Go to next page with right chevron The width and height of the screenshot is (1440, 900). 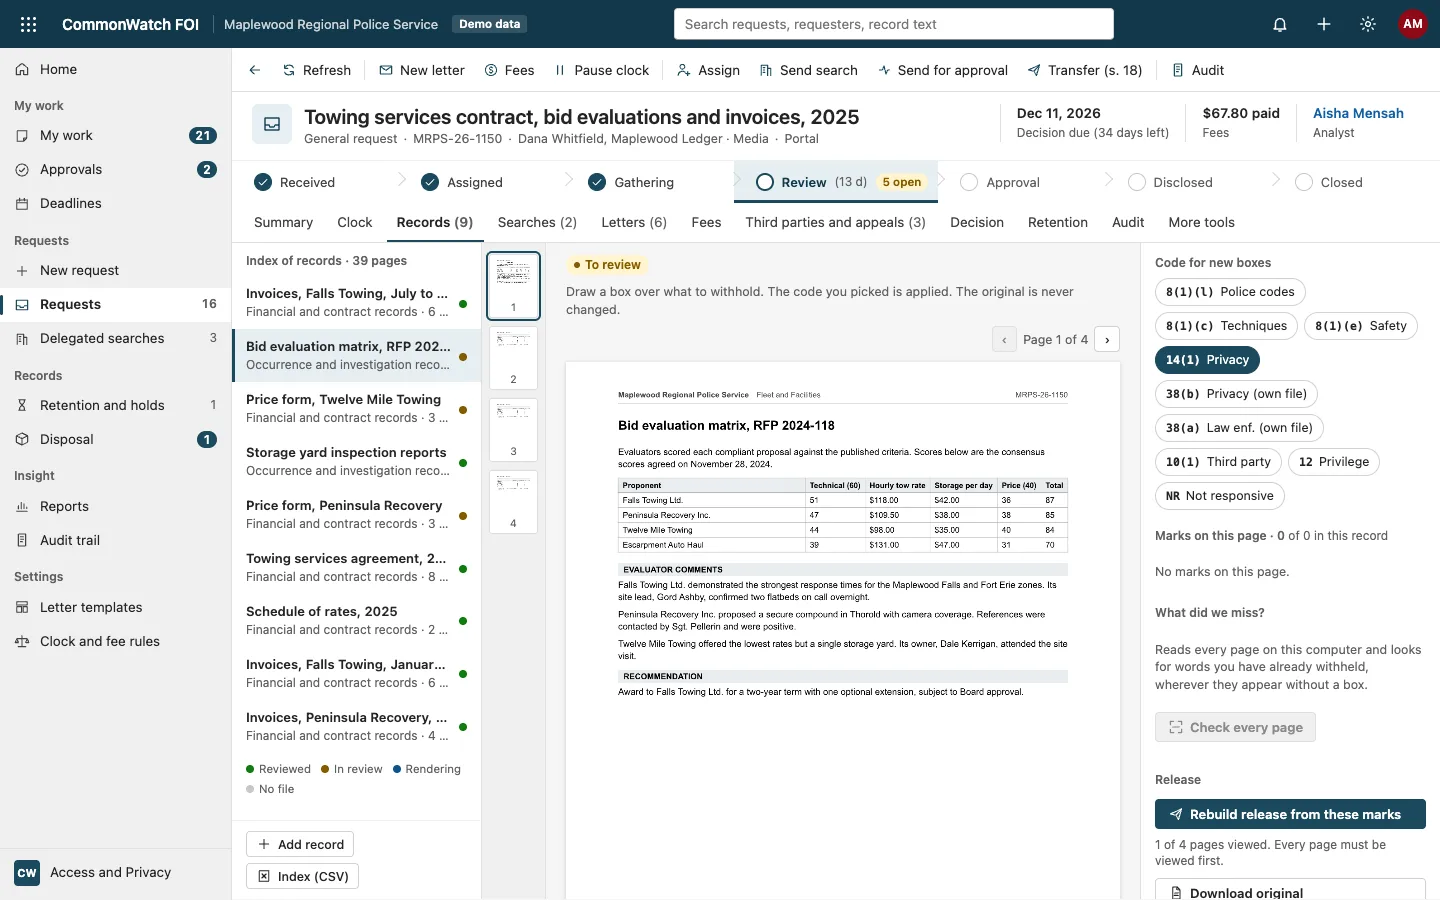pyautogui.click(x=1107, y=340)
